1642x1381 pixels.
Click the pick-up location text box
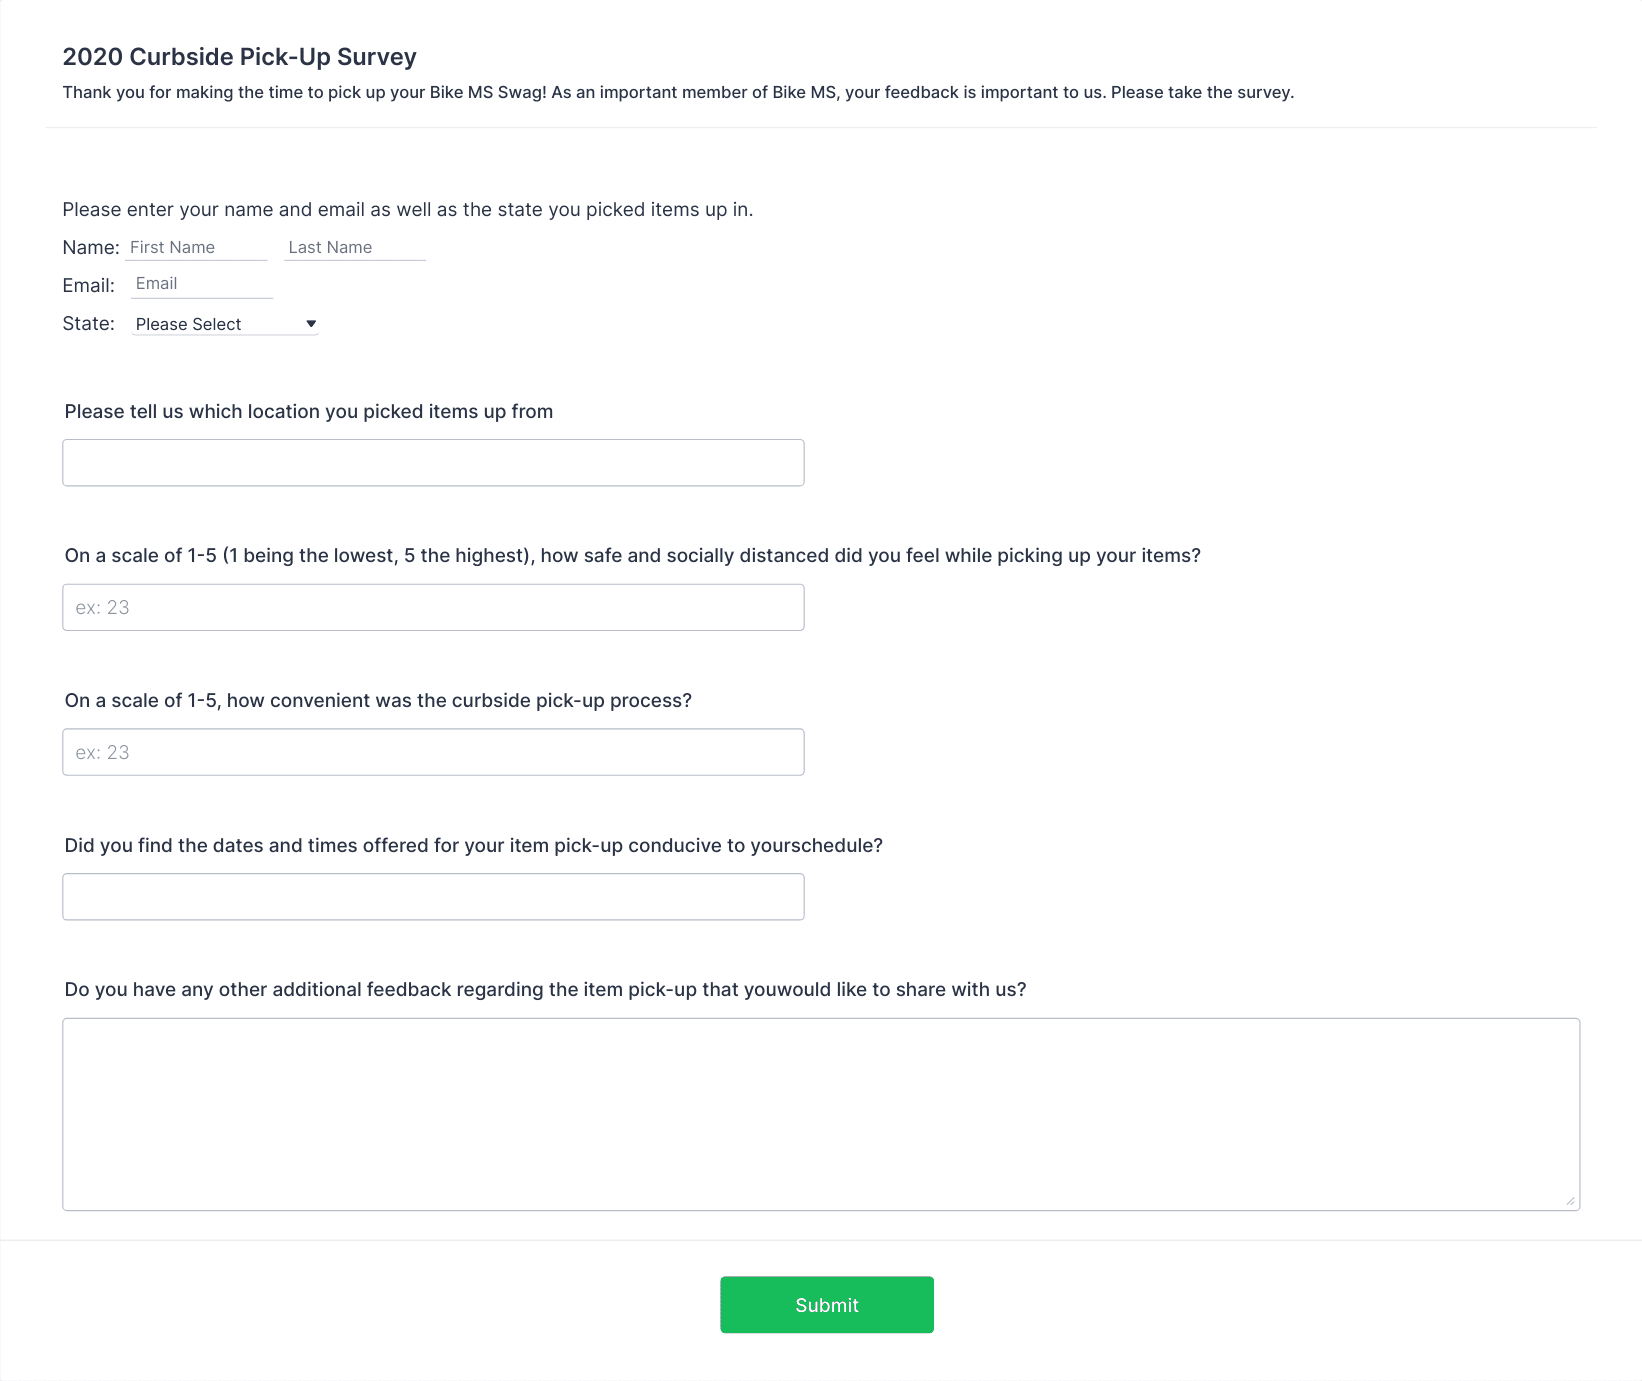[x=433, y=463]
